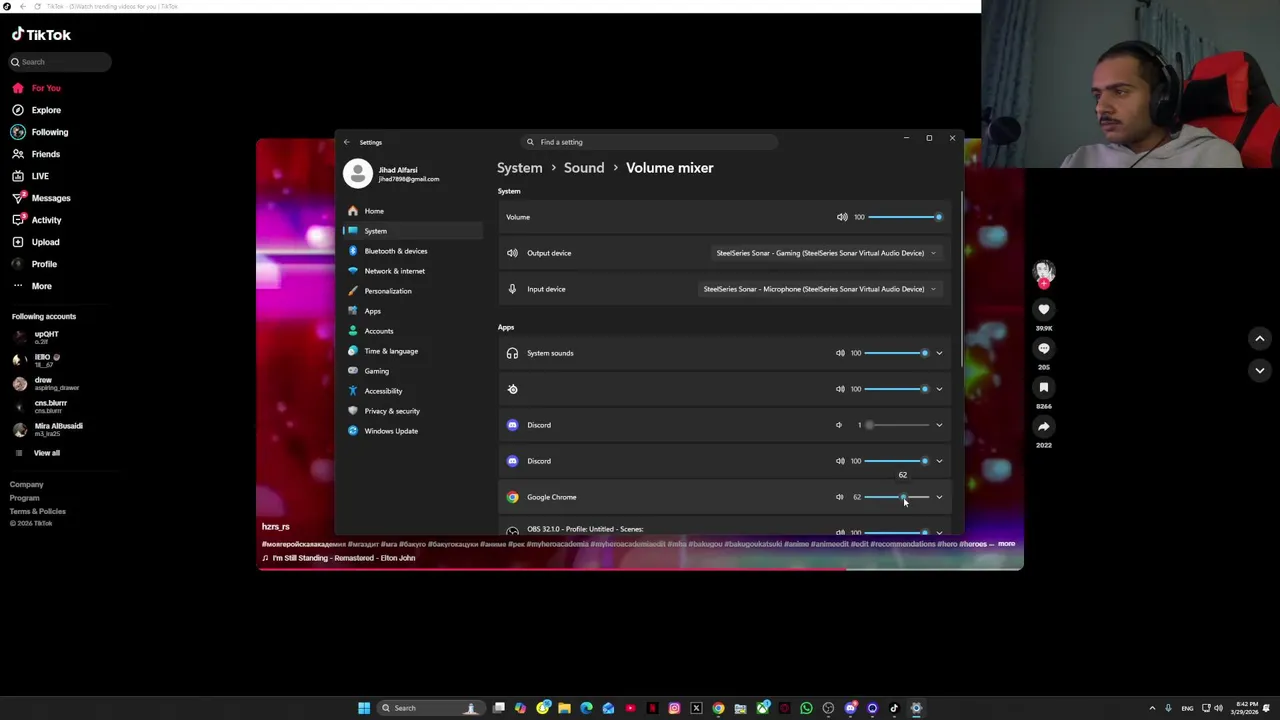Open Netflix from the taskbar
The image size is (1280, 720).
tap(652, 708)
